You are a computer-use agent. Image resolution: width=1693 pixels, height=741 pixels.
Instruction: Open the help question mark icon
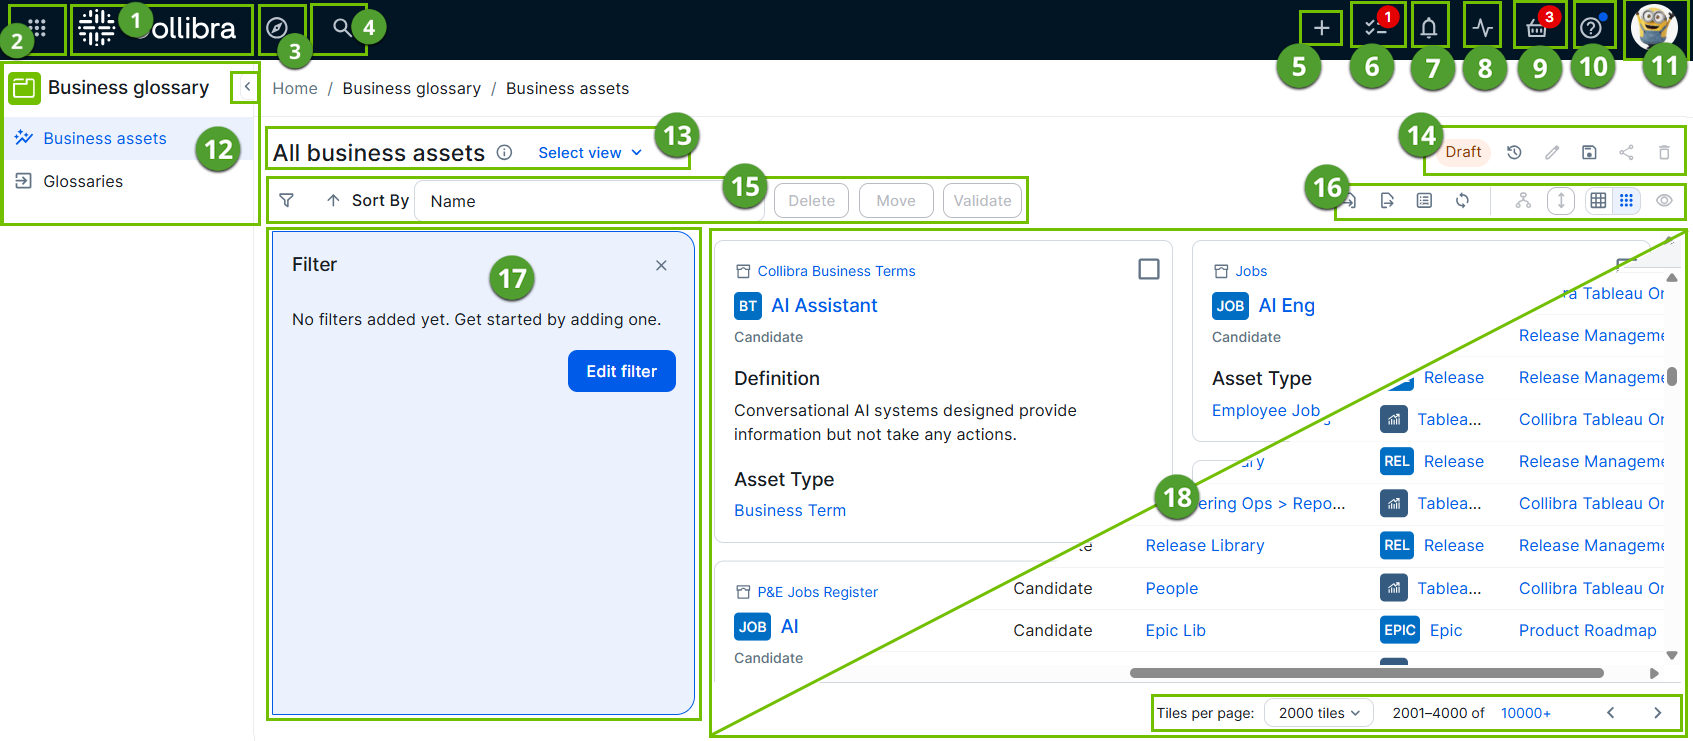[1590, 28]
